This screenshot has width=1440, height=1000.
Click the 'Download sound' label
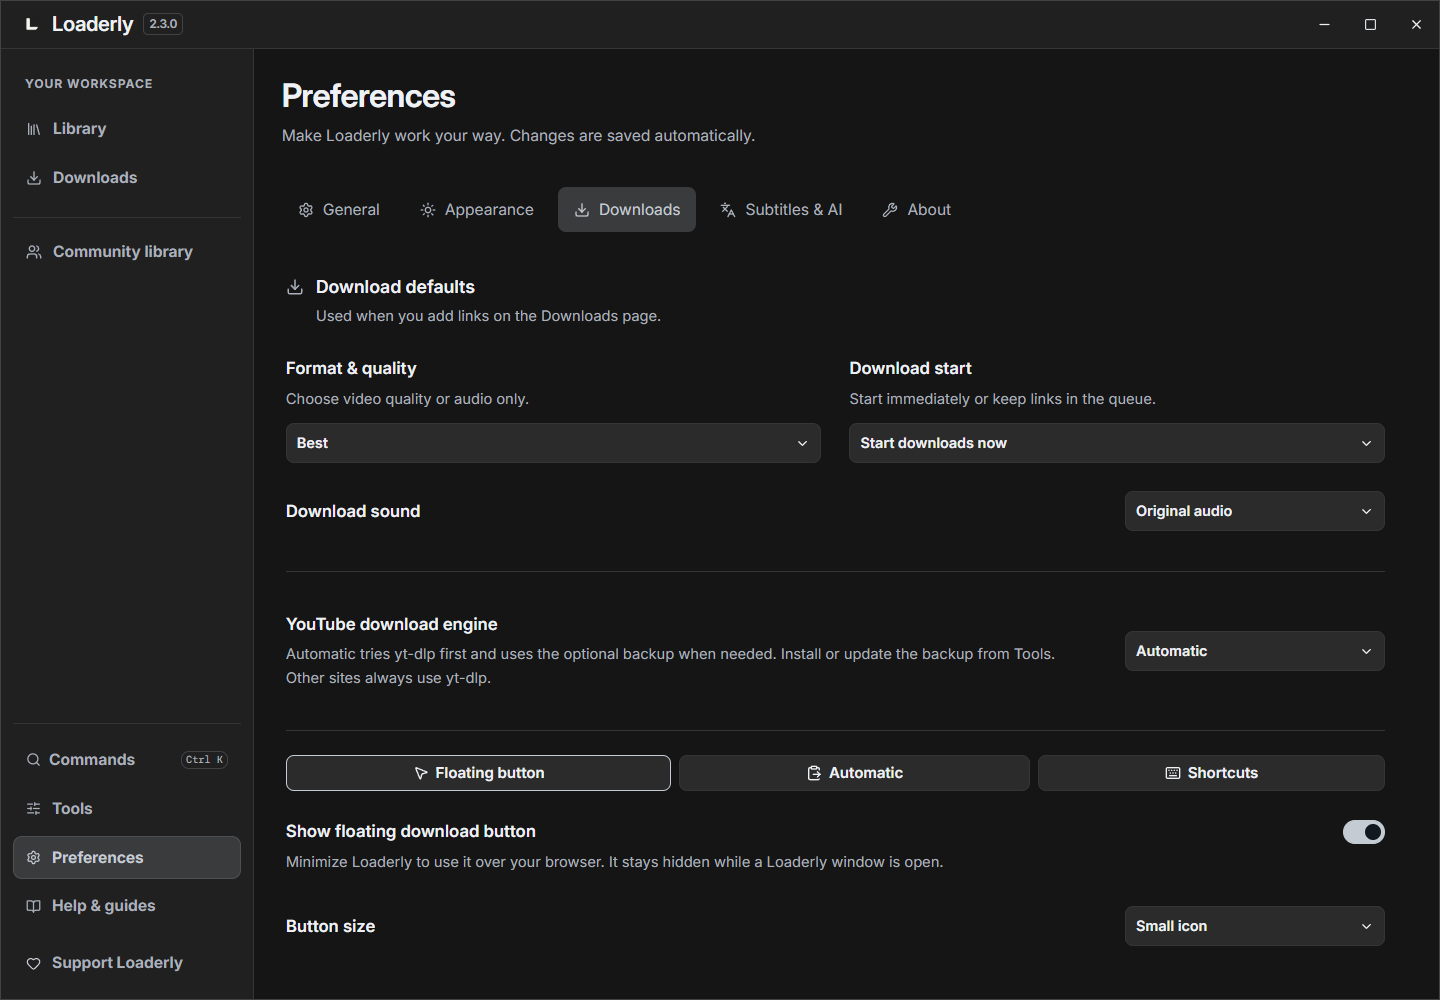click(x=353, y=511)
